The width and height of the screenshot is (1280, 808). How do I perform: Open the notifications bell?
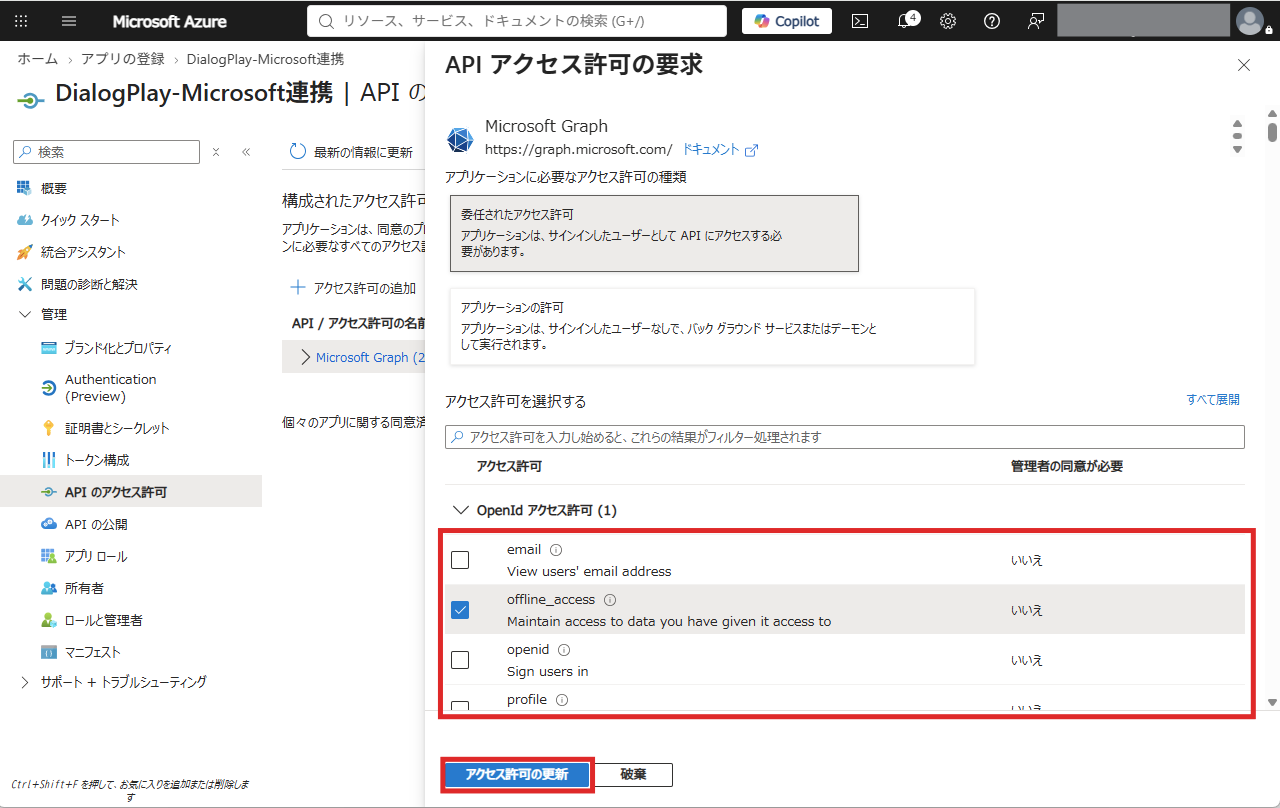(906, 21)
